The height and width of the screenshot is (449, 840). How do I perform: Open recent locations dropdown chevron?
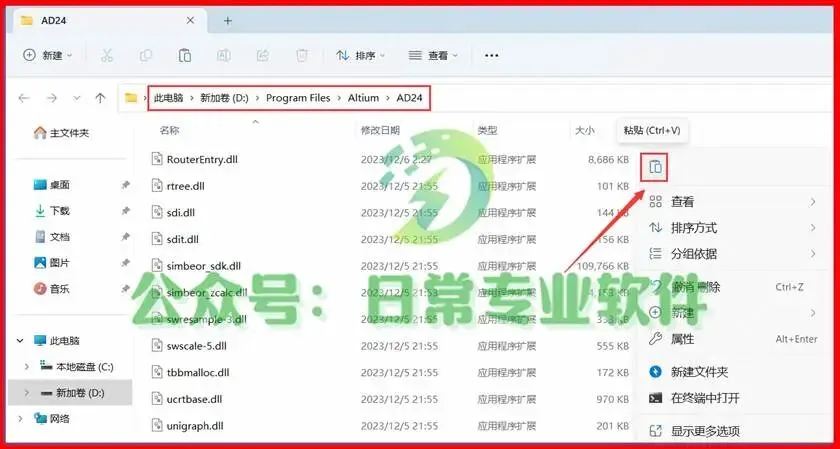77,98
